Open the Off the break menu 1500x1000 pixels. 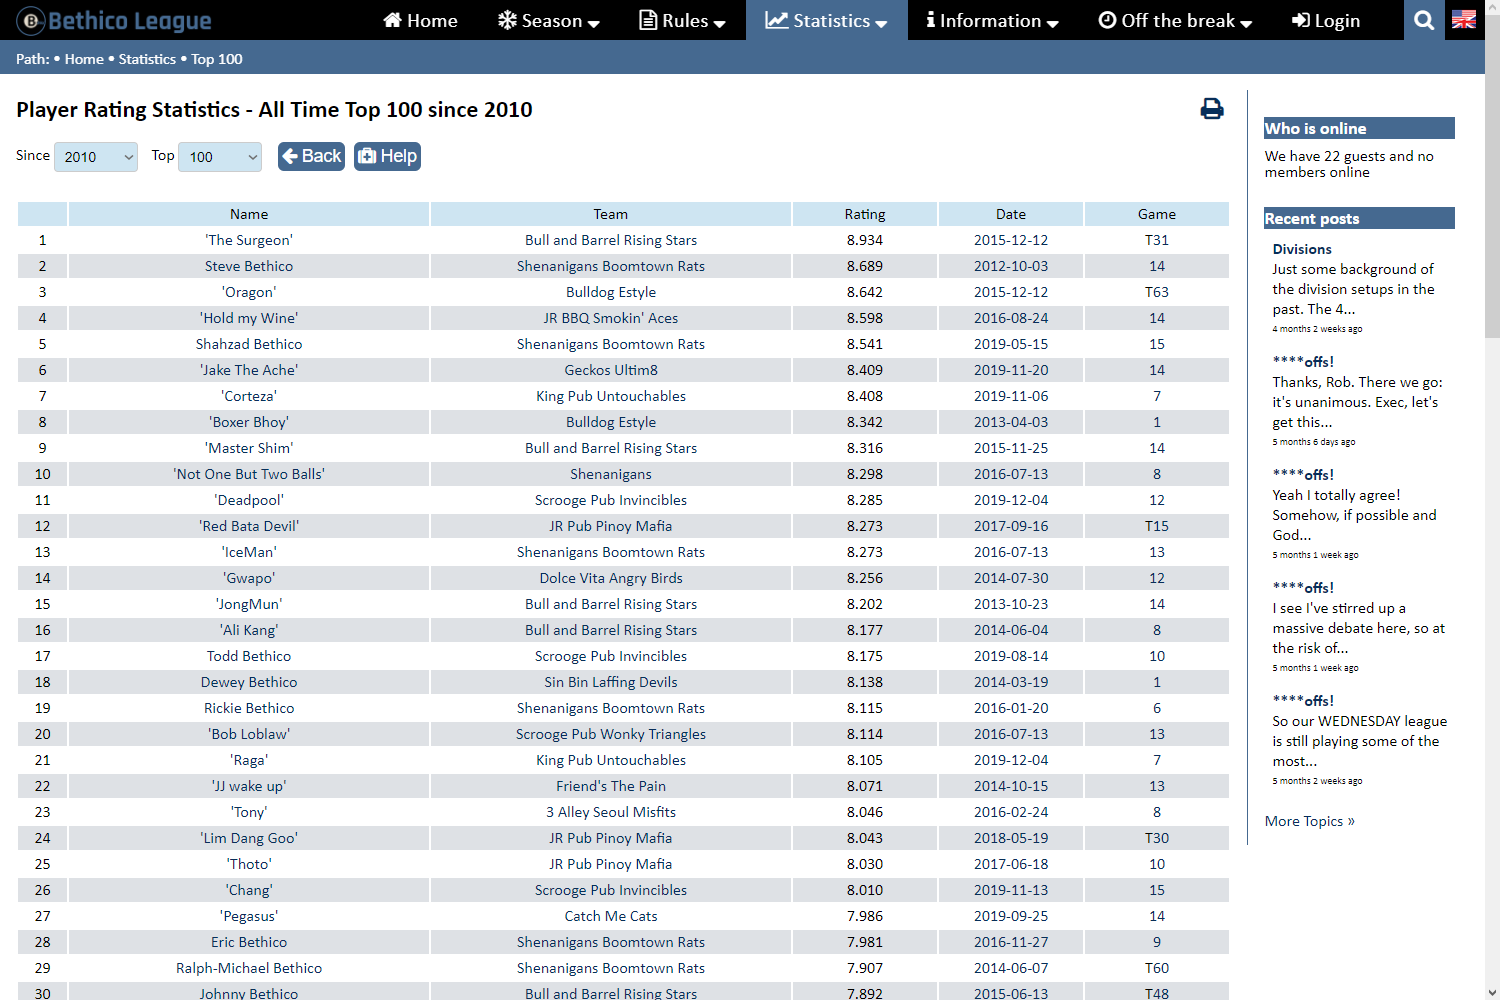click(x=1175, y=20)
